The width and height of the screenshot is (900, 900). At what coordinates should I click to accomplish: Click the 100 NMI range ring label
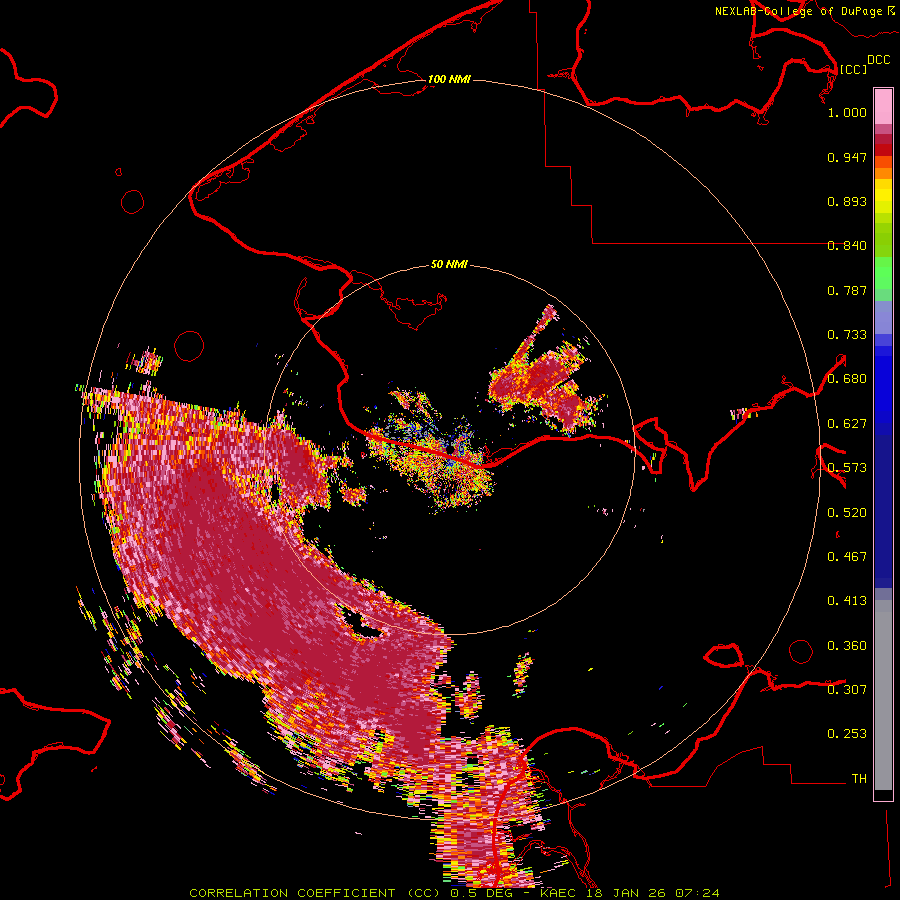point(449,79)
